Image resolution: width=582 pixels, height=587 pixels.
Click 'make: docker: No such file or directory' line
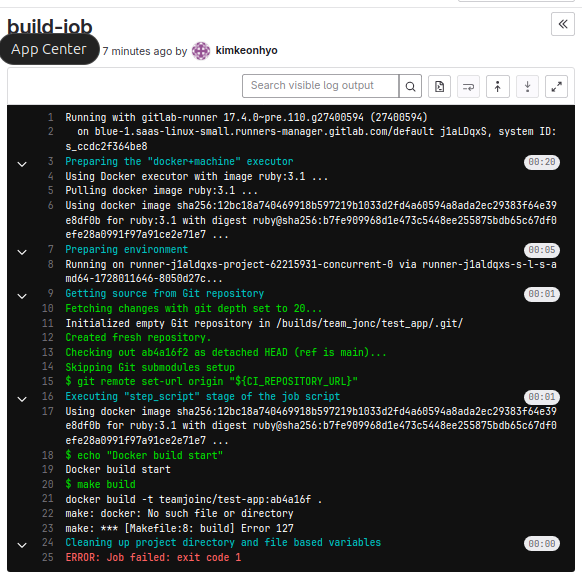coord(179,514)
